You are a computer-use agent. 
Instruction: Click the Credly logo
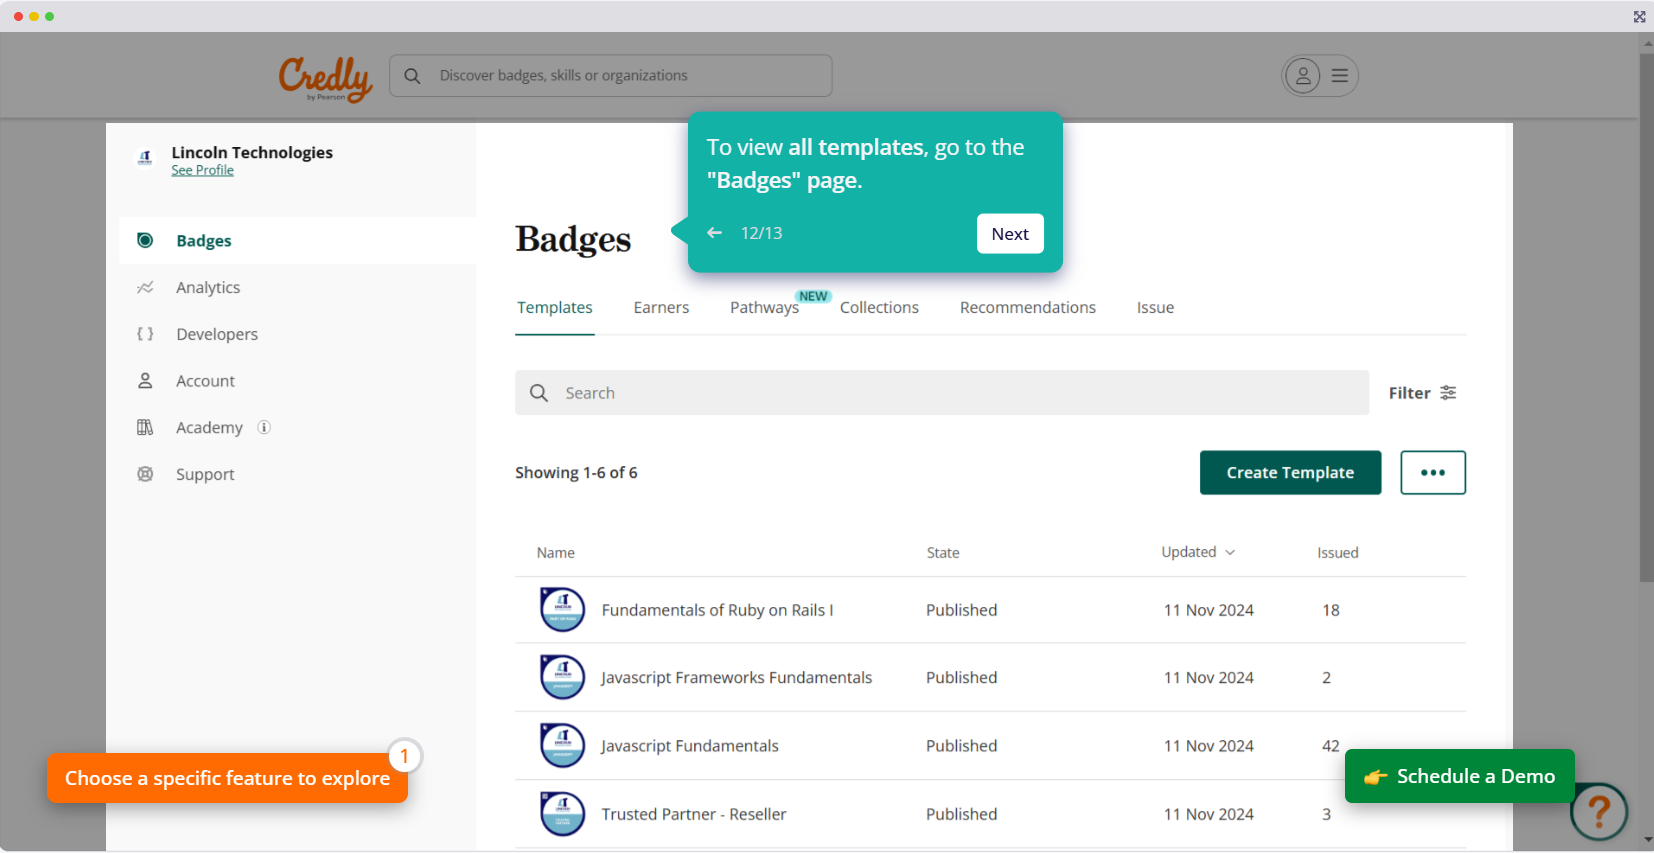[325, 78]
